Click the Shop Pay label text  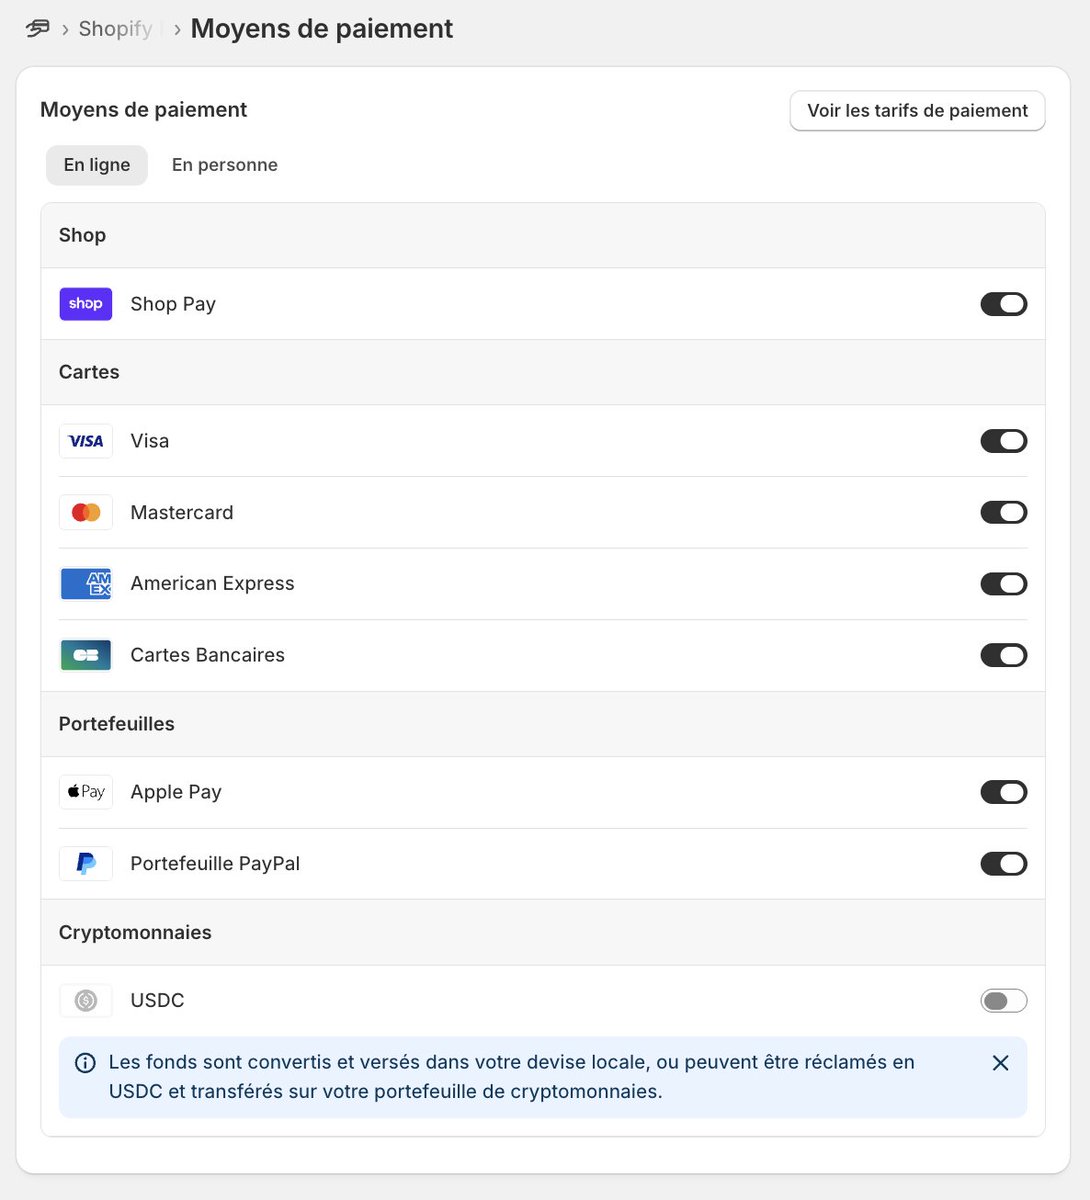pyautogui.click(x=173, y=304)
